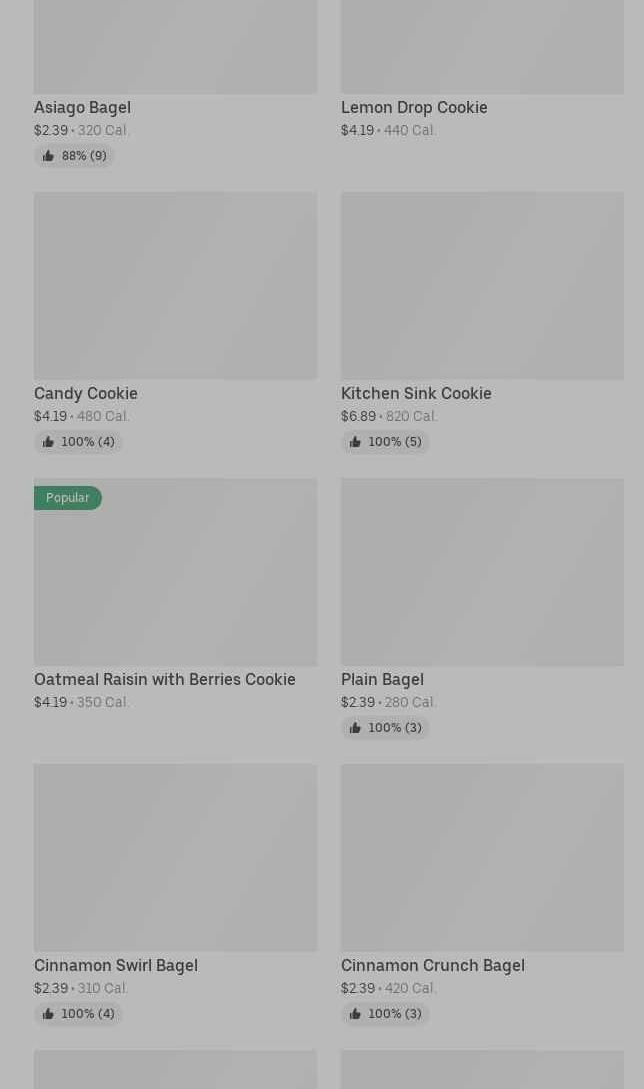Open the Cinnamon Crunch Bagel title
This screenshot has width=644, height=1089.
tap(432, 965)
